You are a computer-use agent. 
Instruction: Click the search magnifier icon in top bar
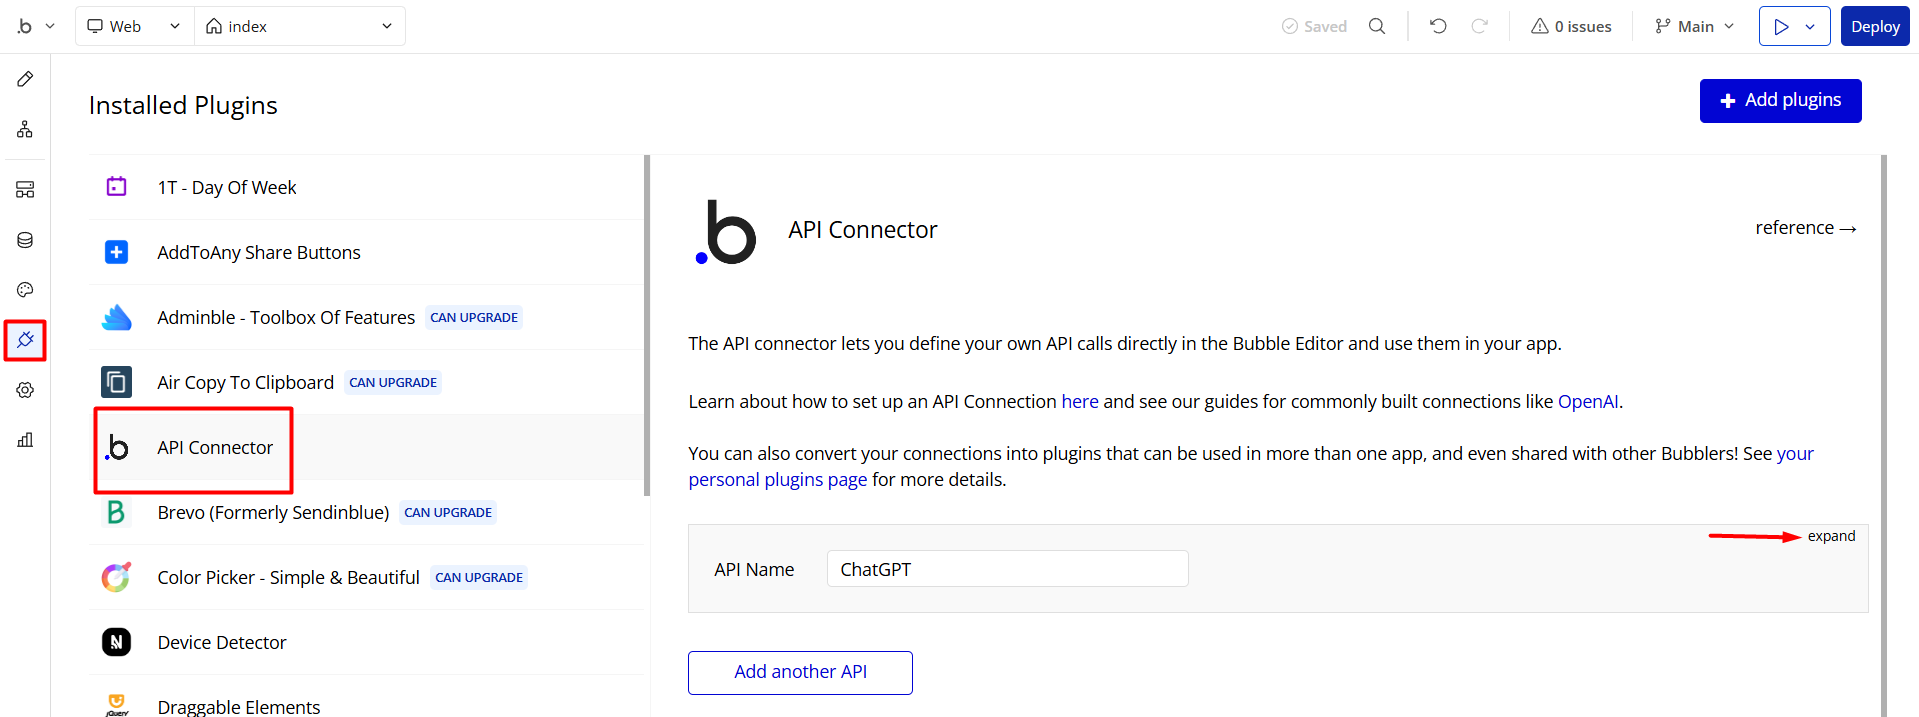coord(1377,26)
